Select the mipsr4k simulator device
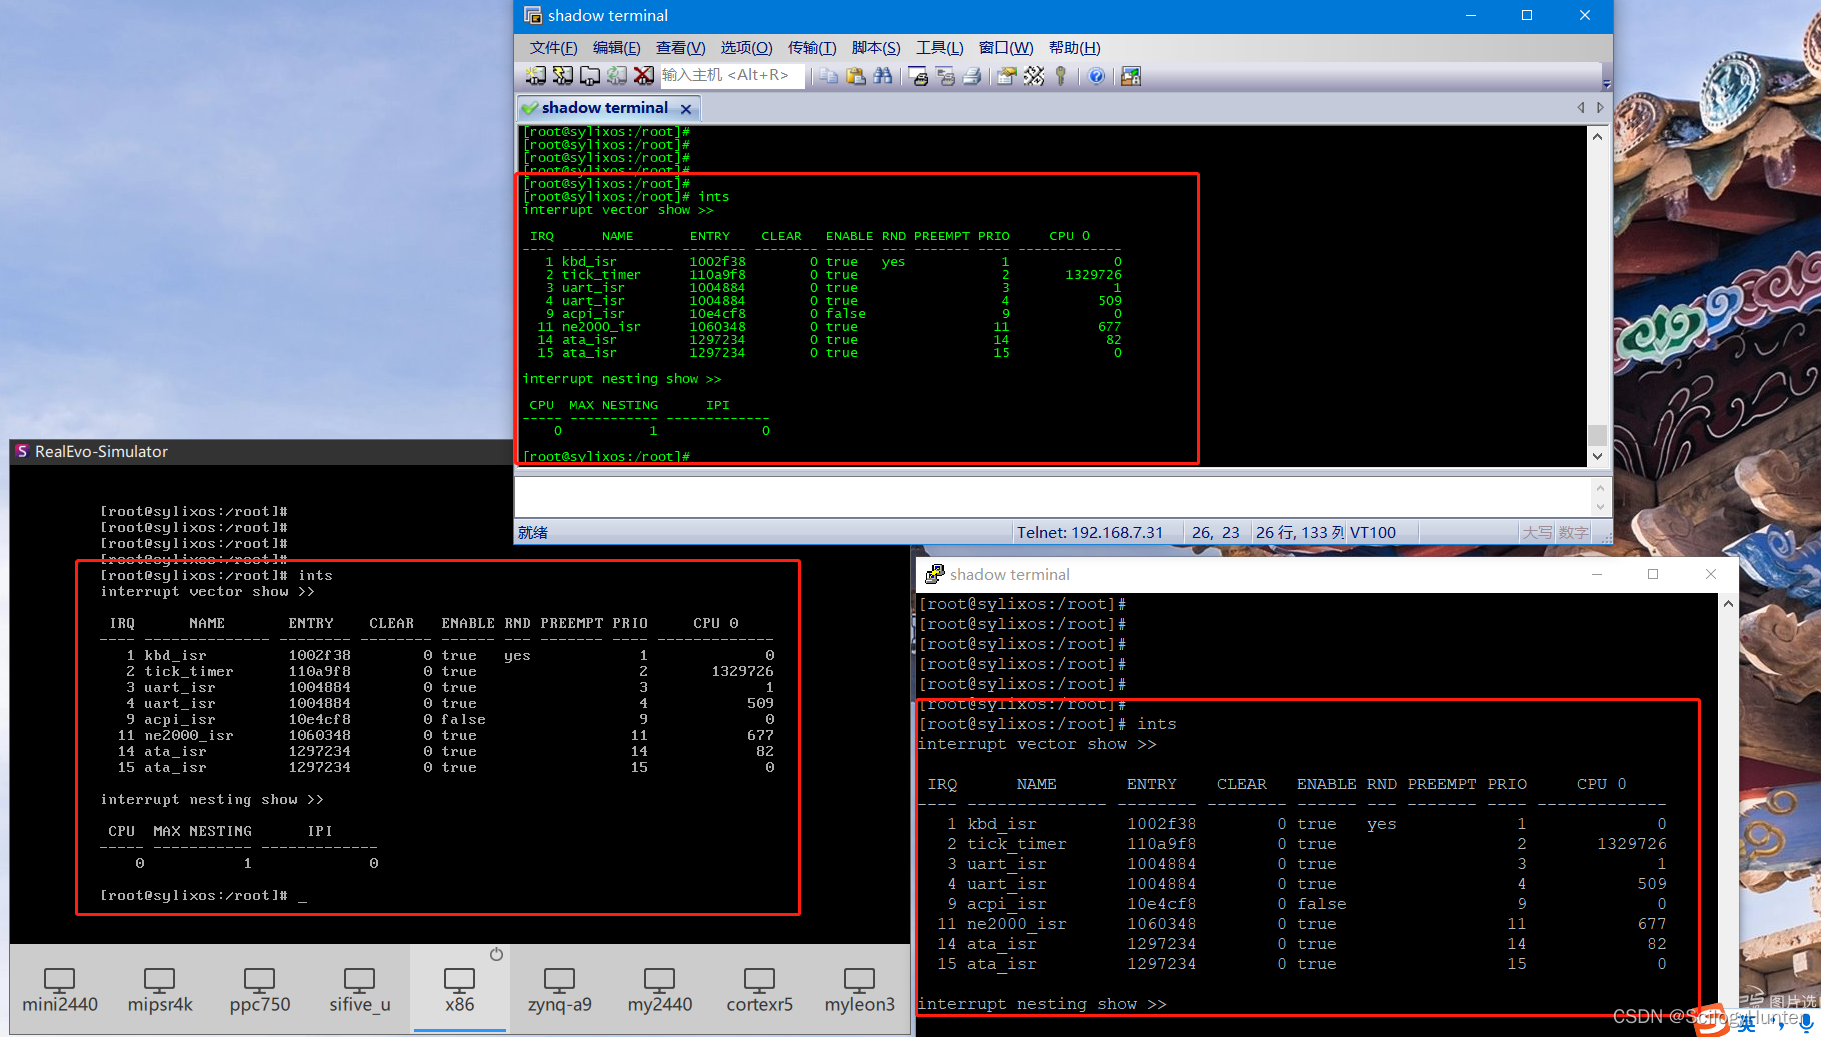This screenshot has width=1821, height=1037. click(x=160, y=989)
